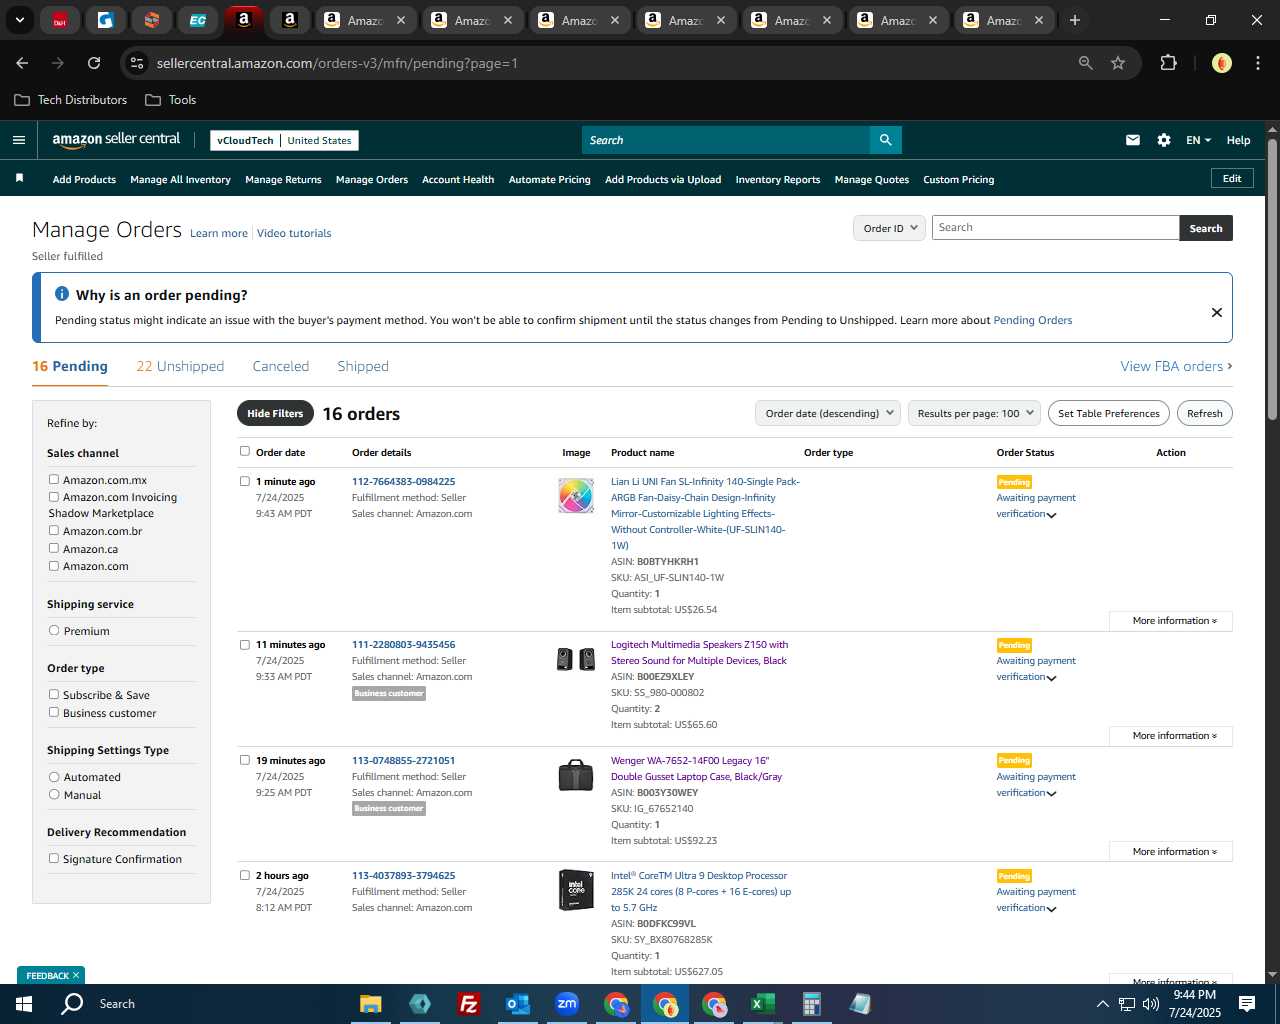Go back with the browser back arrow
This screenshot has height=1024, width=1280.
(x=22, y=63)
